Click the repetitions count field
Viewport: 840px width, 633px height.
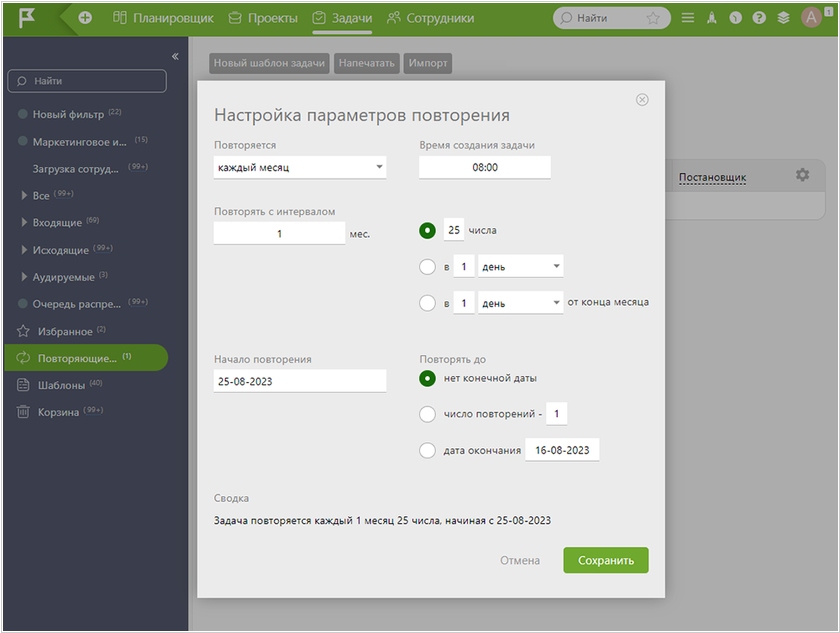557,413
